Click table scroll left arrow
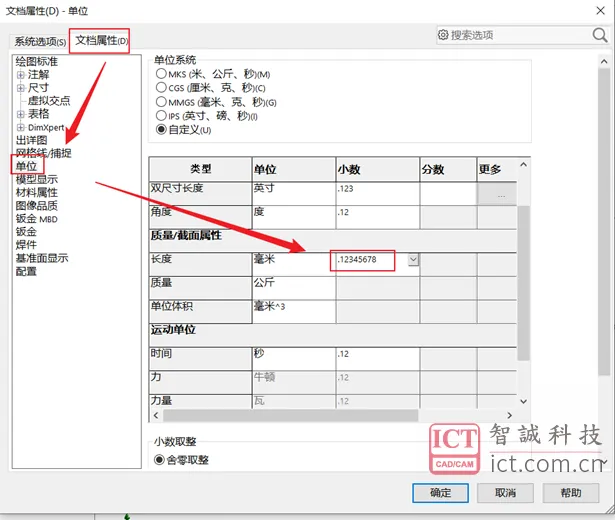Screen dimensions: 615x520 156,415
